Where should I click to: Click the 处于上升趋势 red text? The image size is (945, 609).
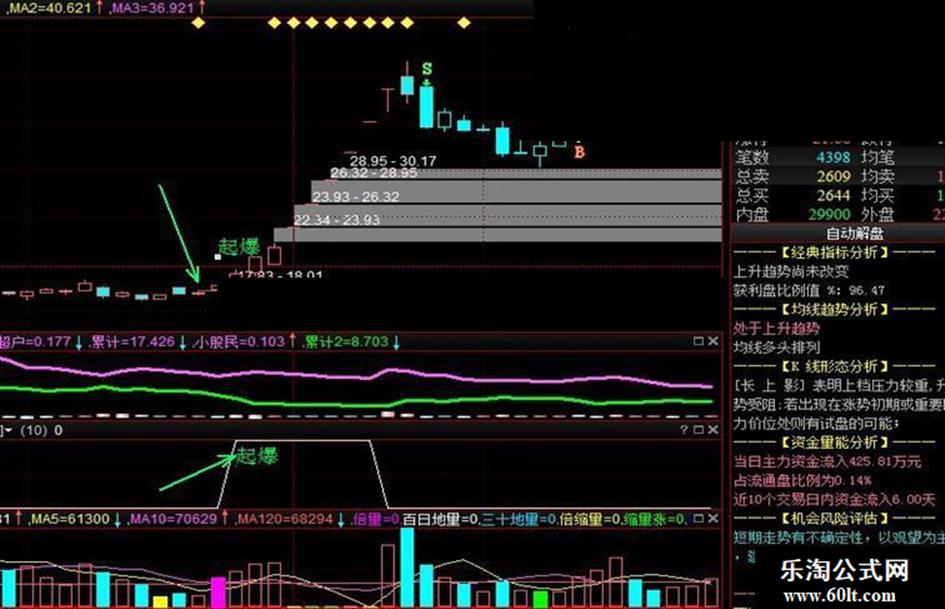point(776,329)
